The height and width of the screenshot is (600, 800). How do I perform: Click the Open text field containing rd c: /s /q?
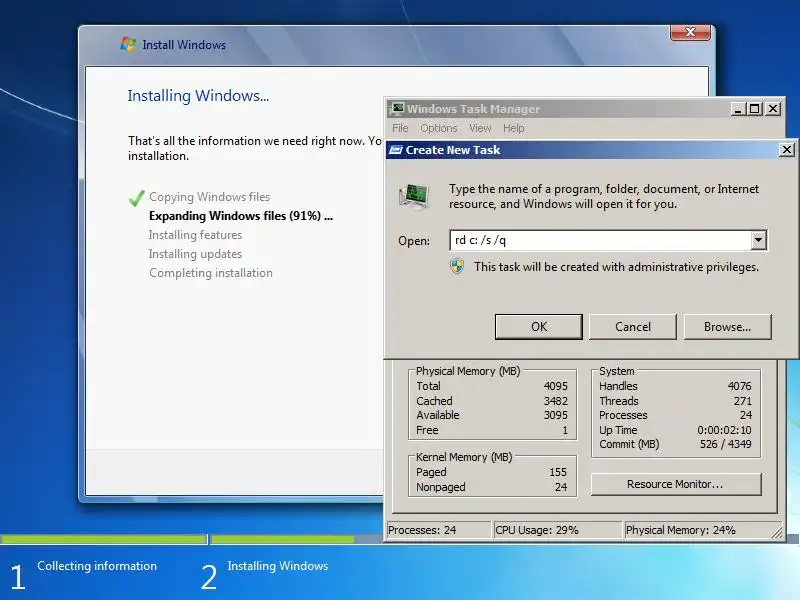[601, 240]
